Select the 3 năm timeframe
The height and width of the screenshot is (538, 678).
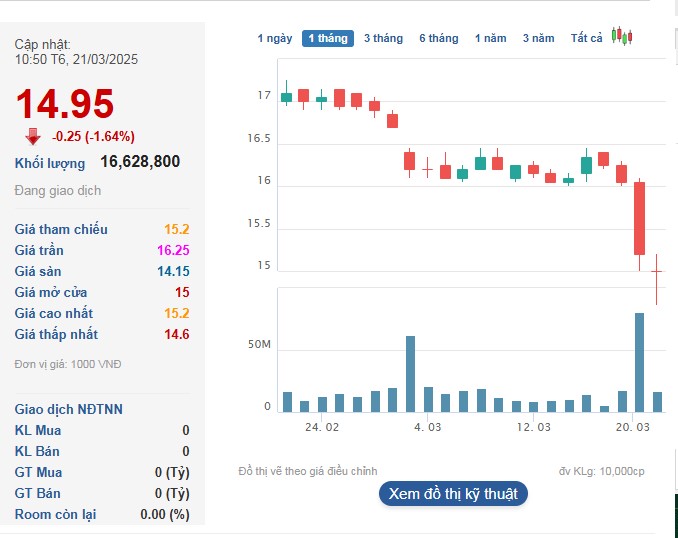[538, 38]
